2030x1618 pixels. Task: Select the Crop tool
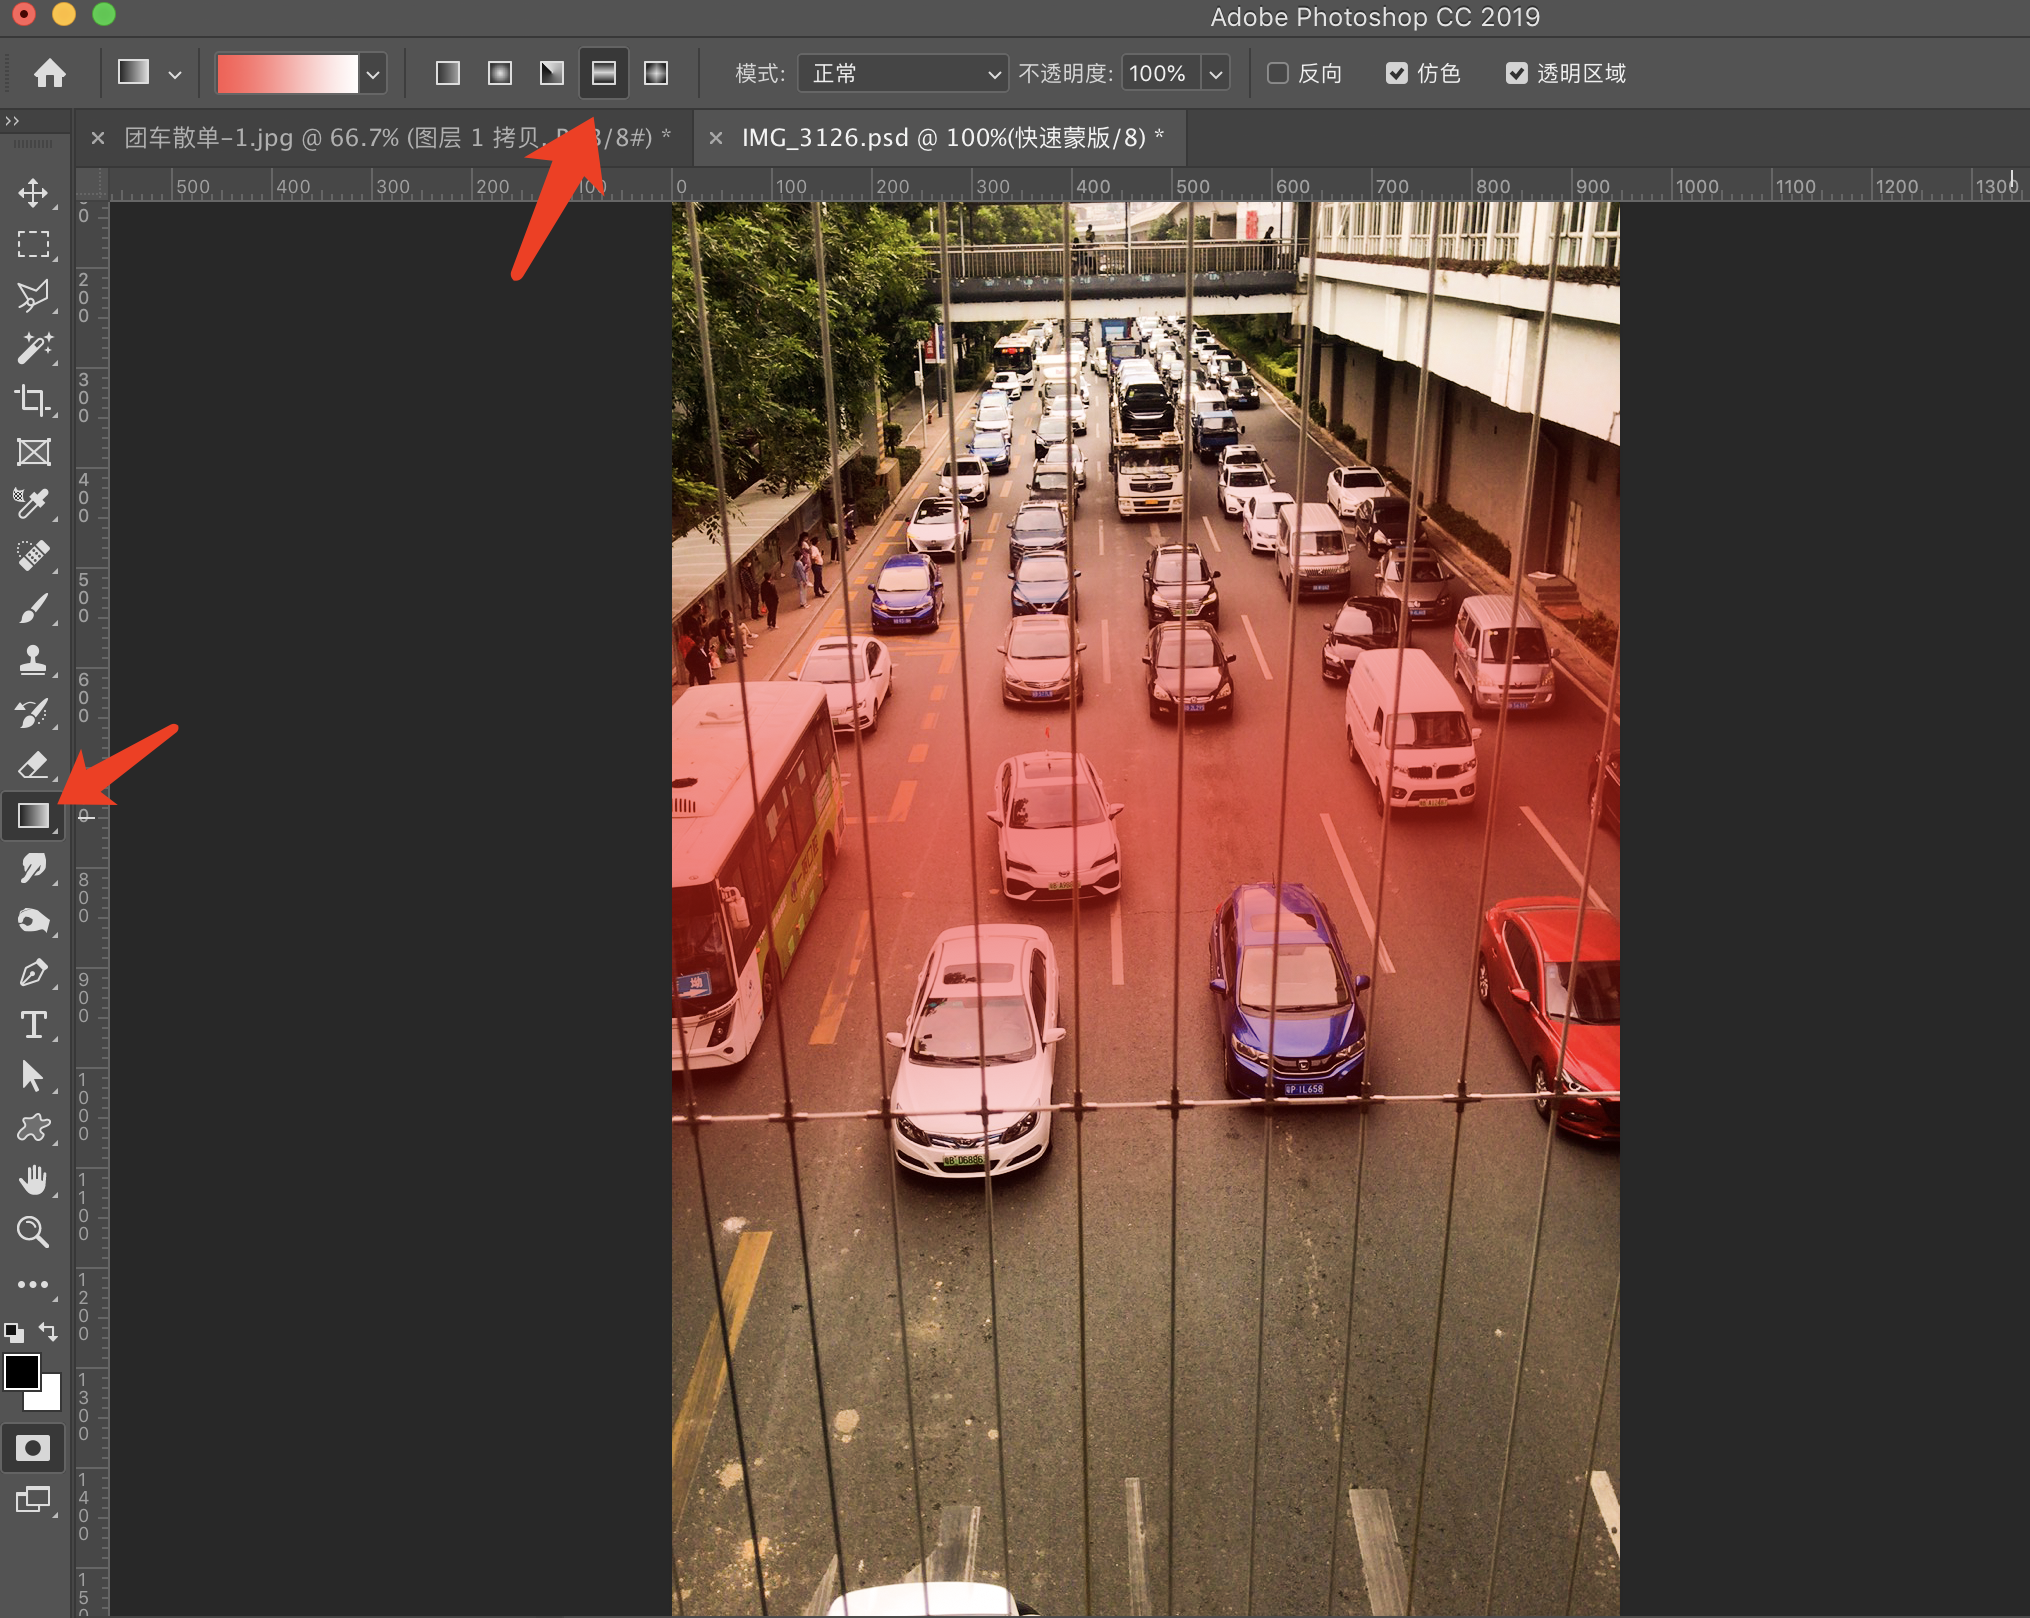click(x=33, y=401)
